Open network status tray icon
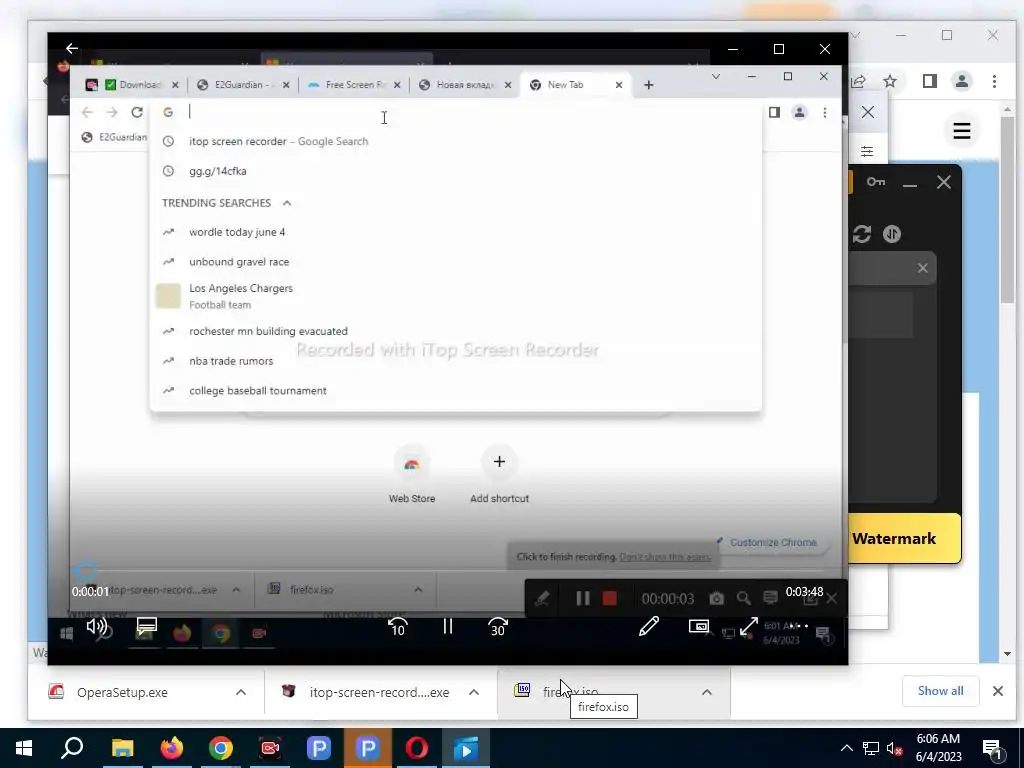1024x768 pixels. click(871, 748)
